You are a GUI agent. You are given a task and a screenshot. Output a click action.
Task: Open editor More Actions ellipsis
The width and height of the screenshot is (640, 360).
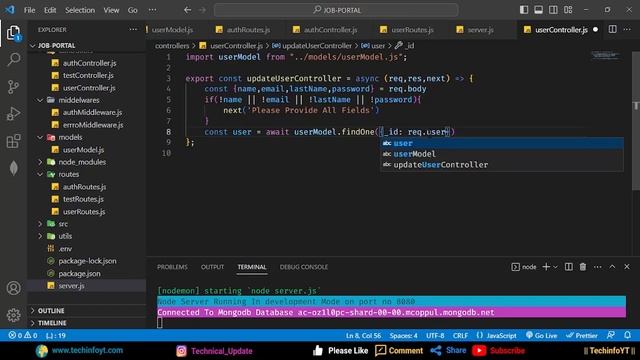click(627, 29)
